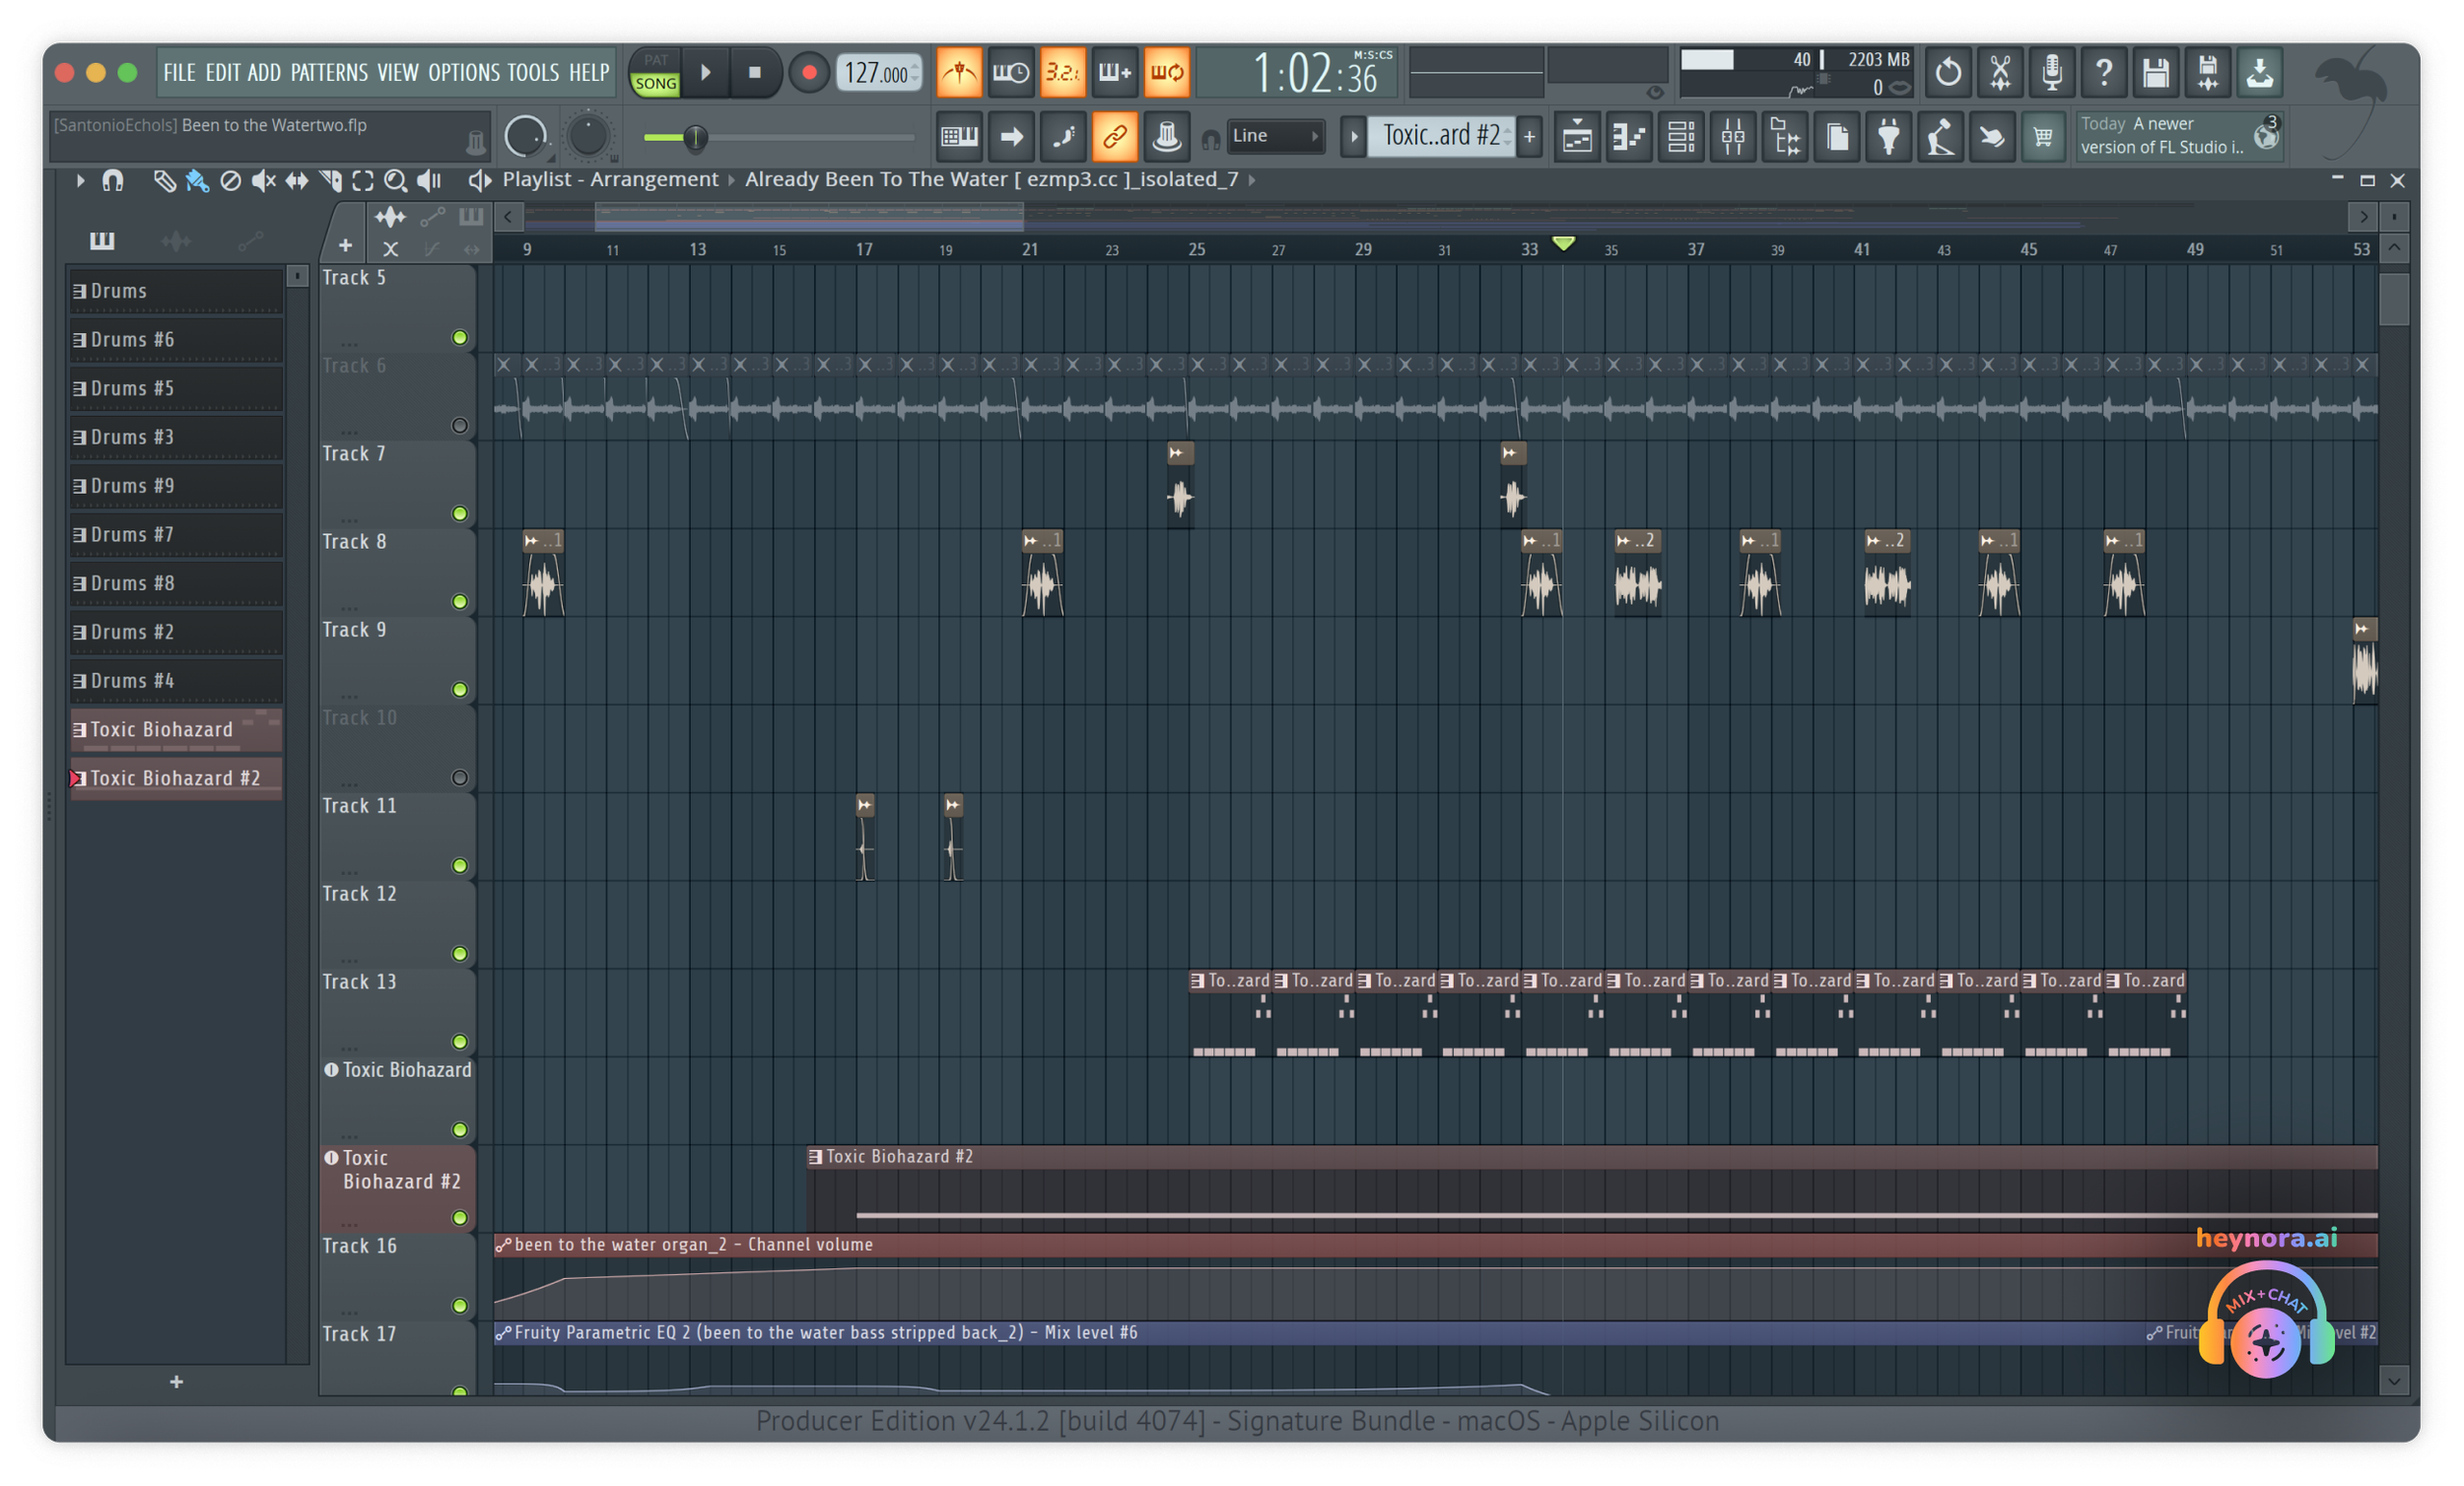Open the Mixer window icon
This screenshot has height=1486, width=2464.
[1733, 137]
